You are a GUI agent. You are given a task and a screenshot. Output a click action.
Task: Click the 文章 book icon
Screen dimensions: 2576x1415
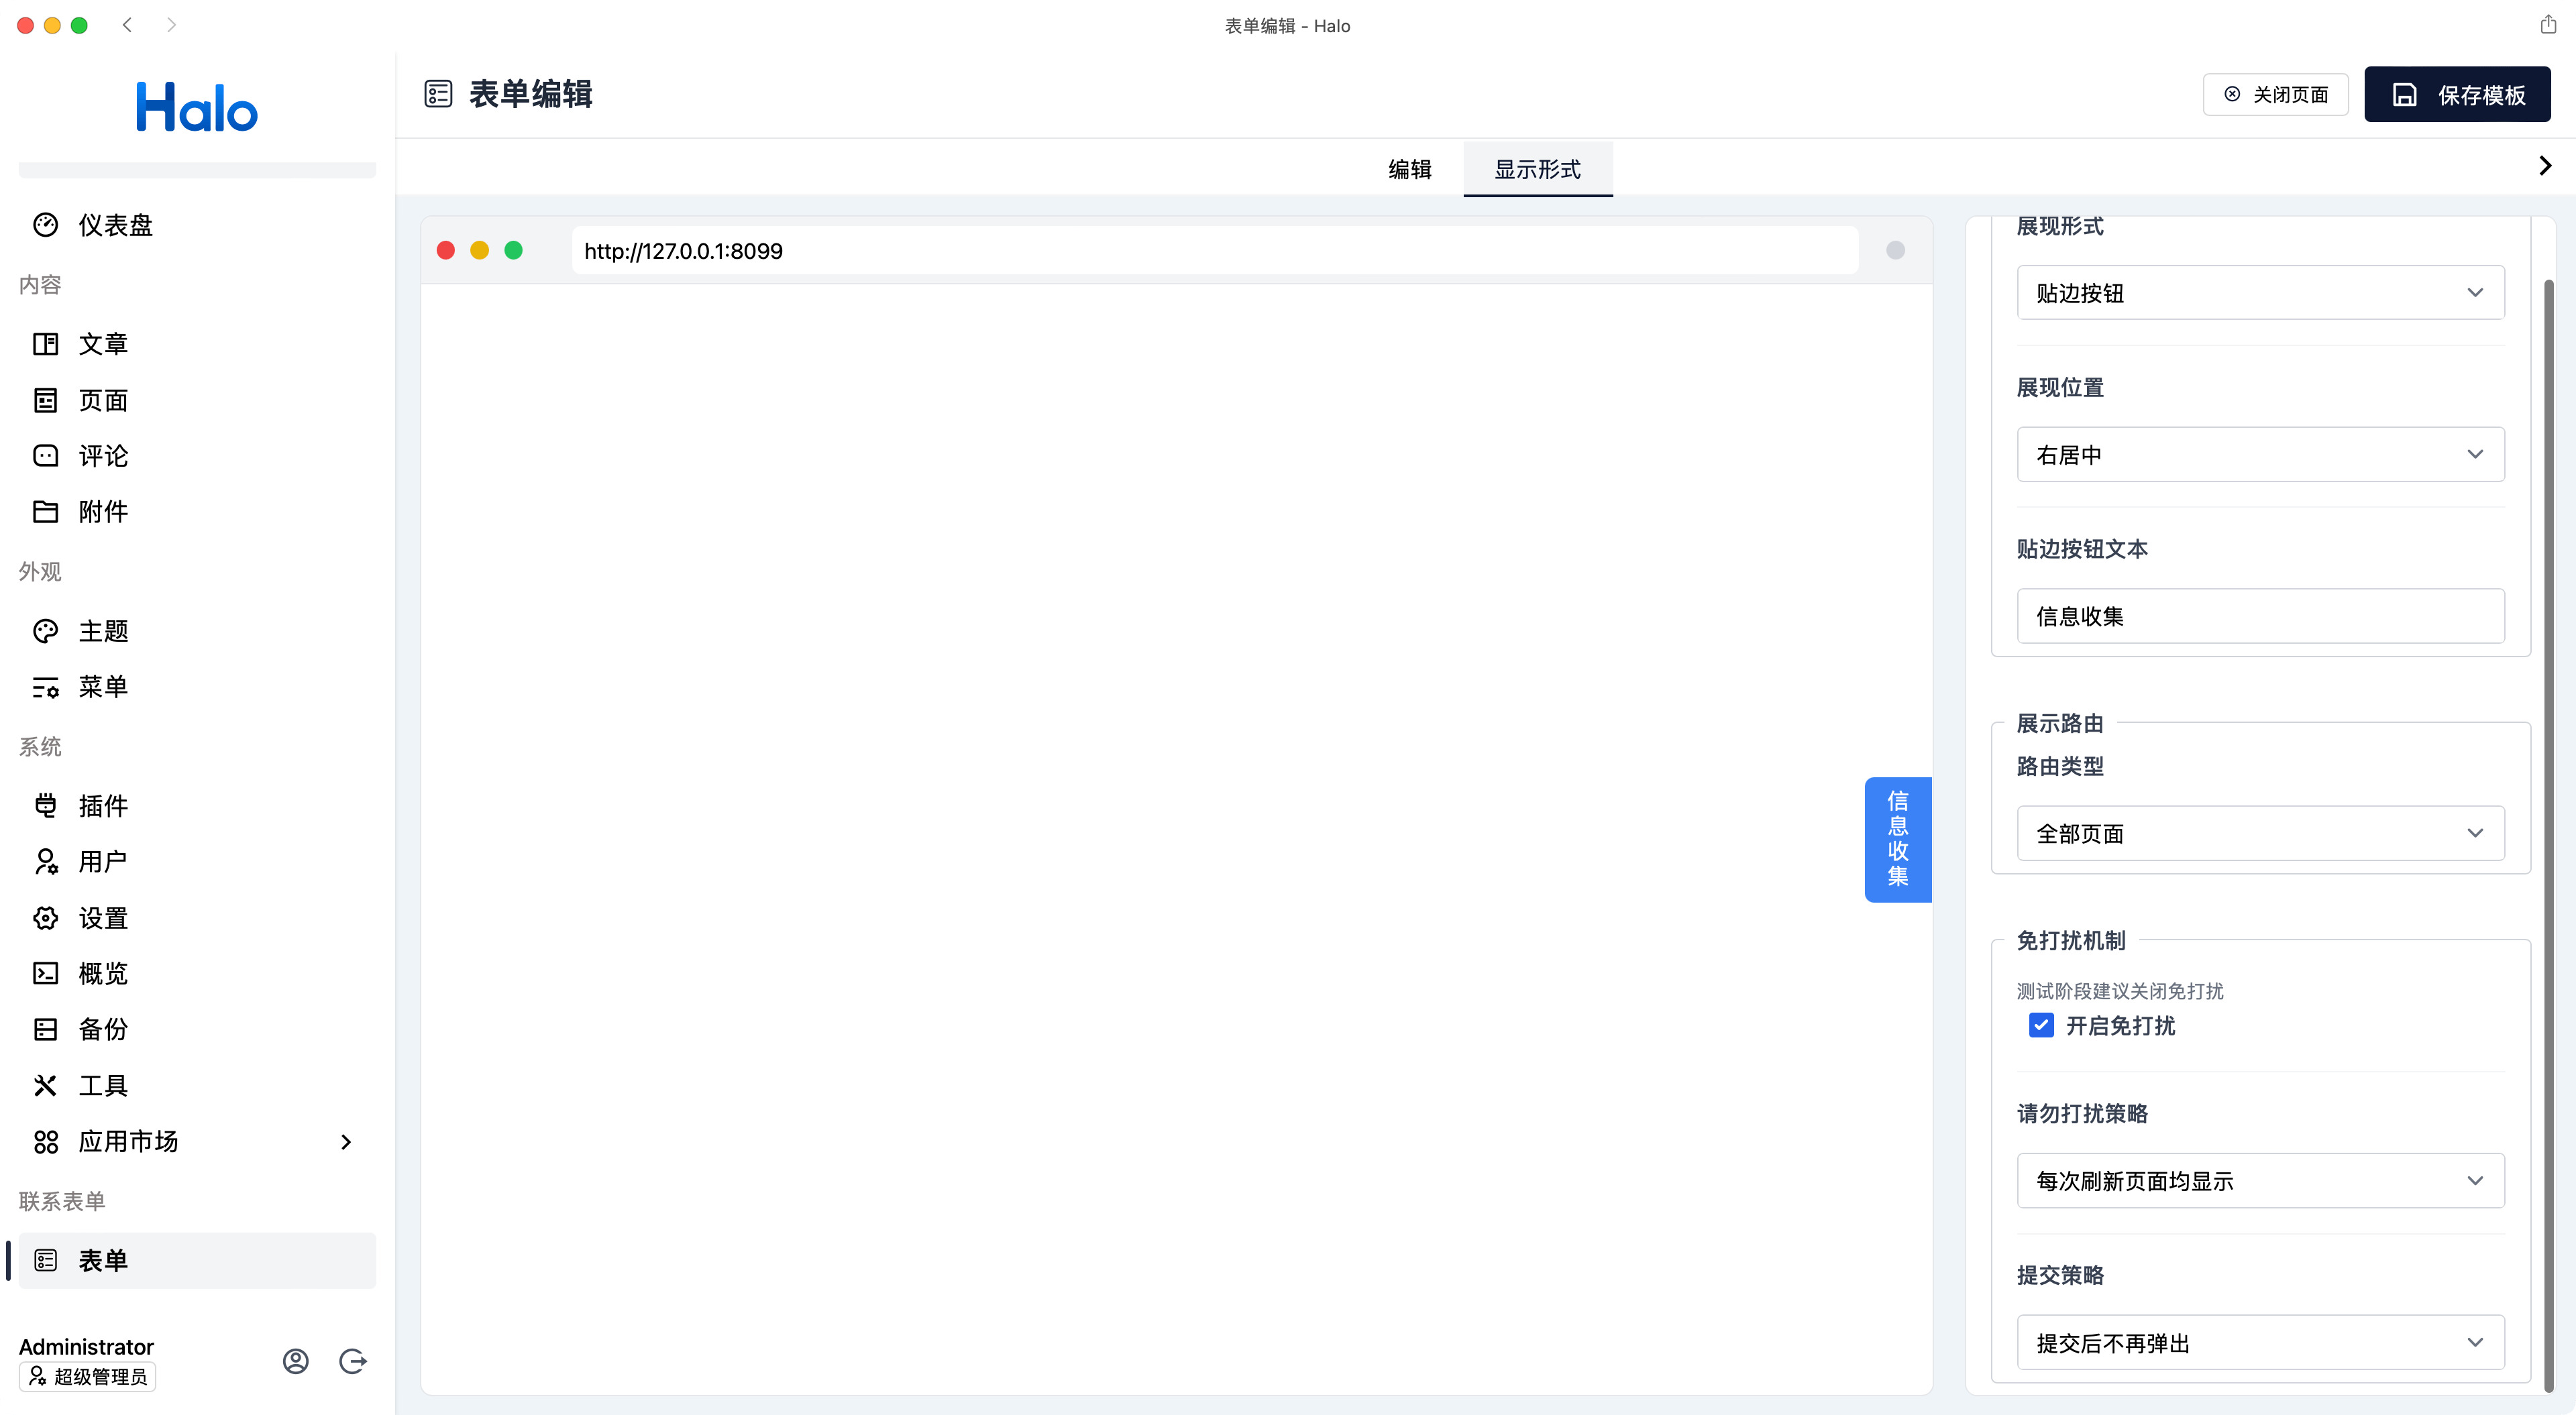45,344
